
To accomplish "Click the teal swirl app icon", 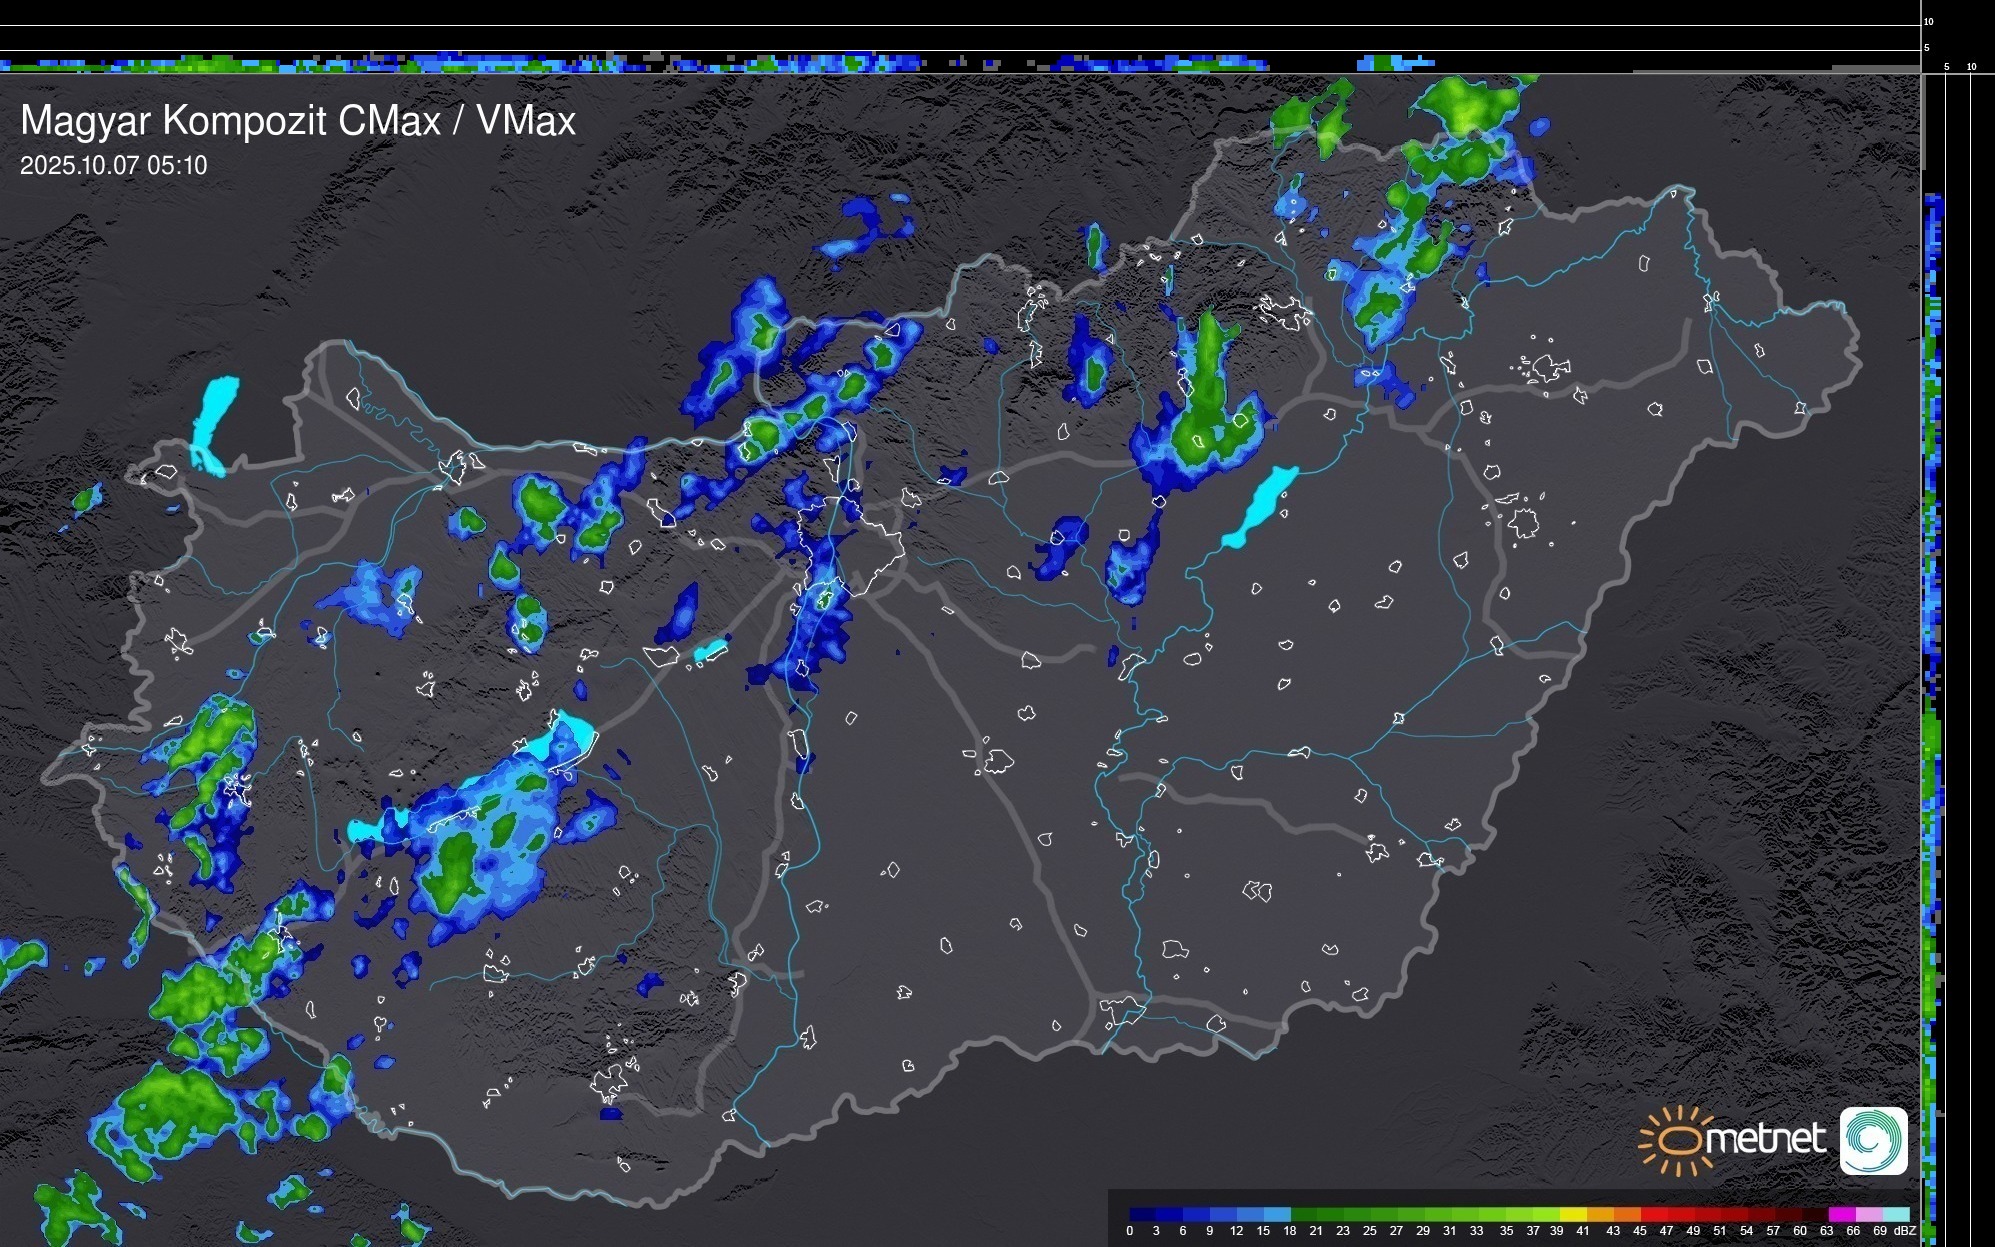I will pos(1873,1140).
